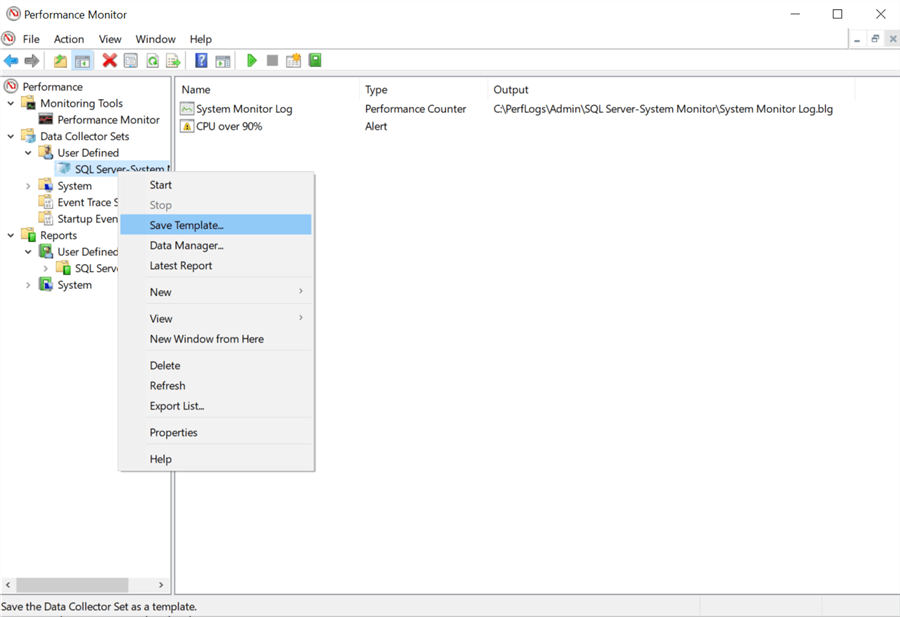Click the red X Delete toolbar icon
The width and height of the screenshot is (900, 617).
pyautogui.click(x=109, y=60)
